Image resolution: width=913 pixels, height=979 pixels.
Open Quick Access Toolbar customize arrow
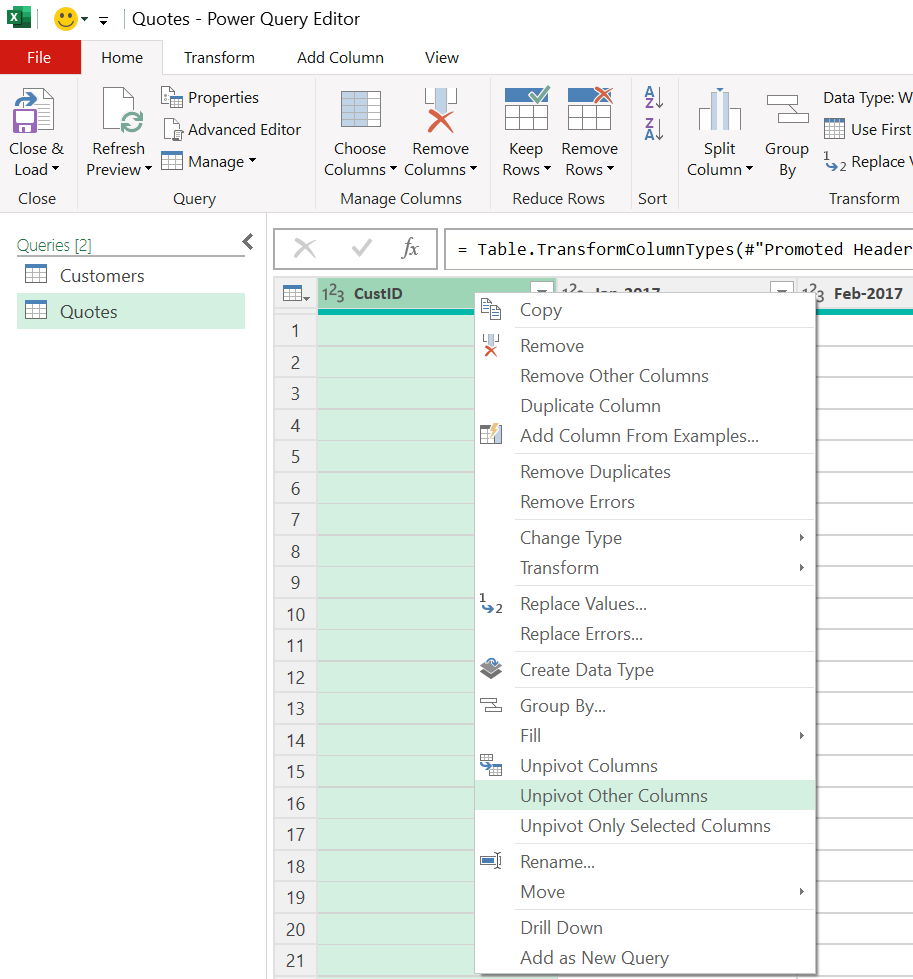click(104, 21)
